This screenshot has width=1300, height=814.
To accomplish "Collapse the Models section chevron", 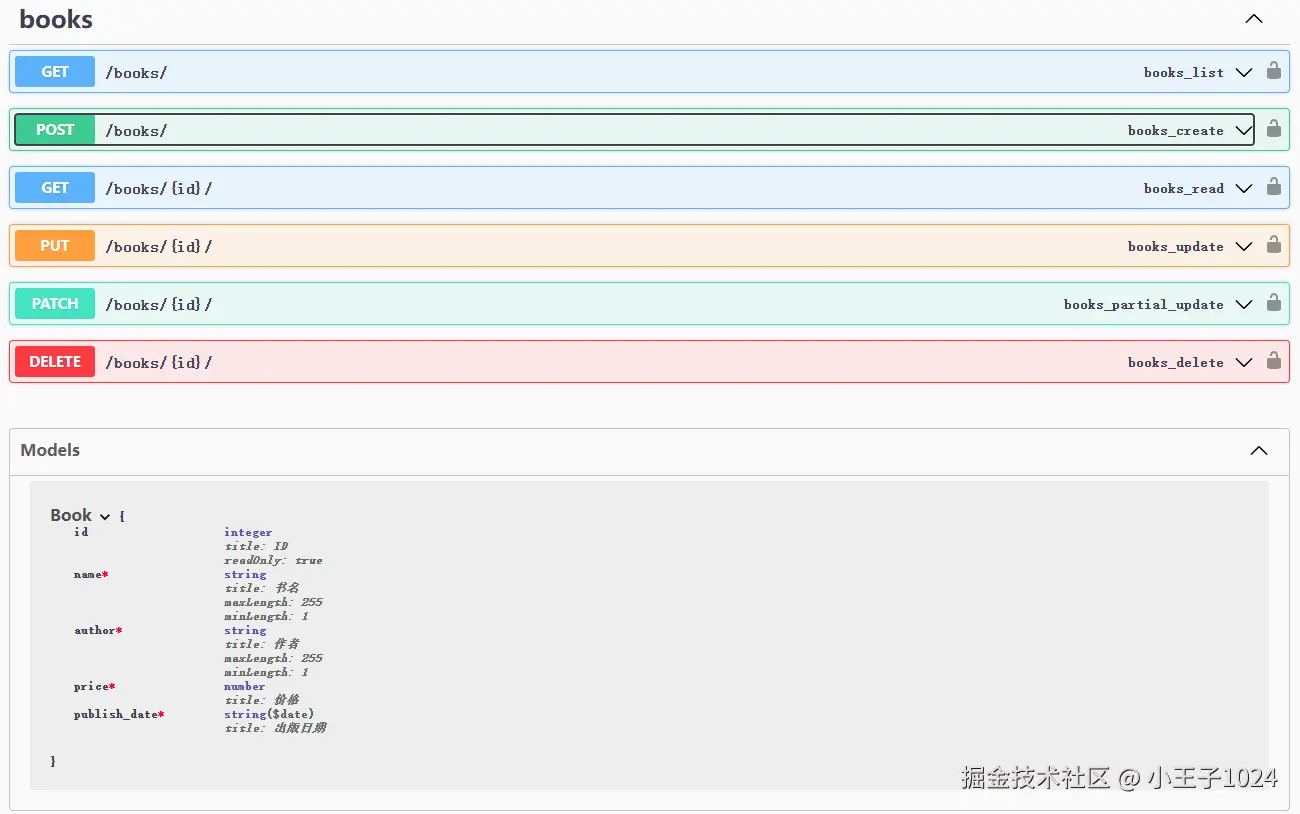I will tap(1259, 451).
